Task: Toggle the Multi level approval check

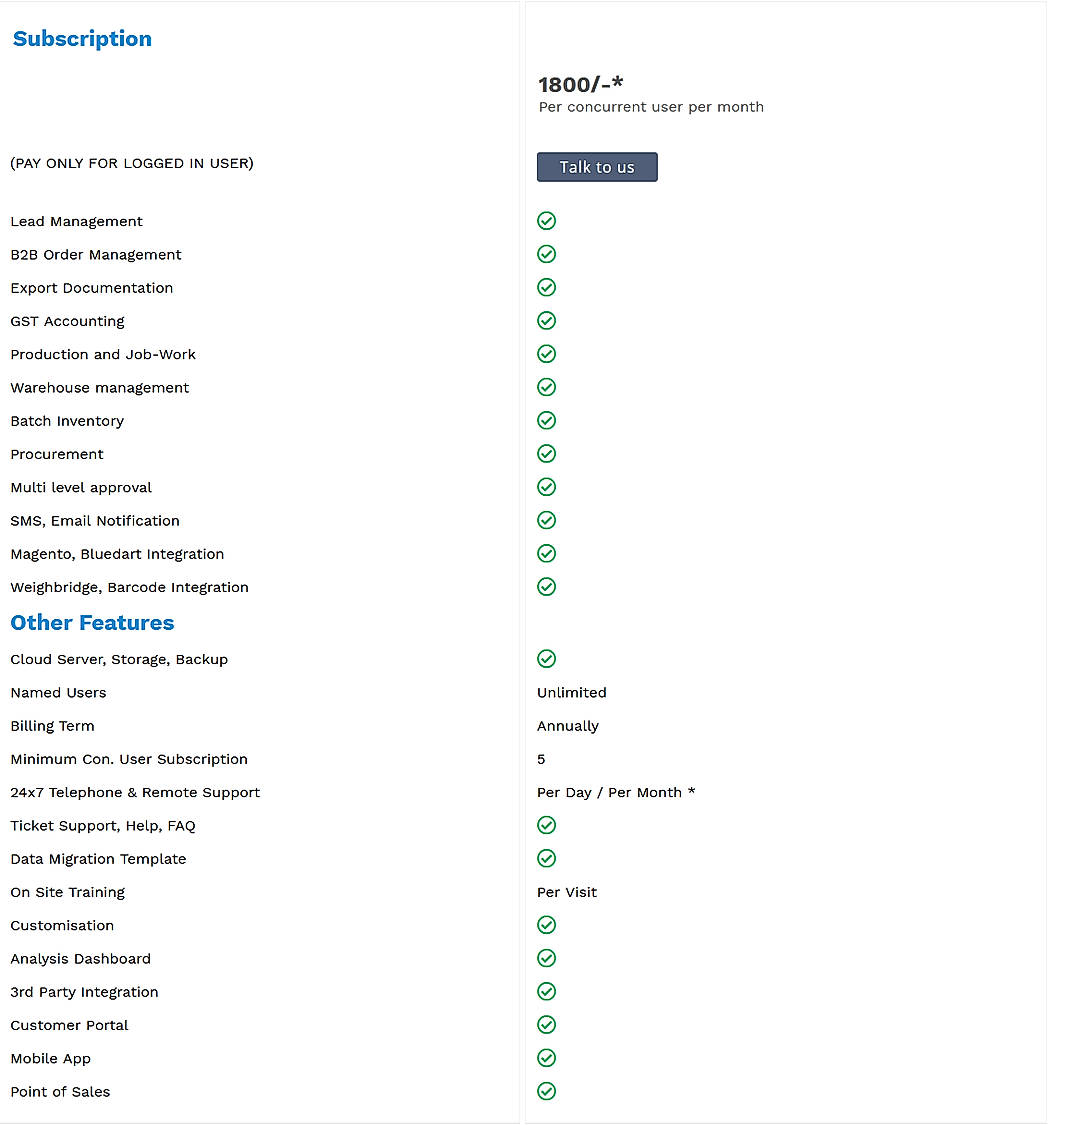Action: click(546, 487)
